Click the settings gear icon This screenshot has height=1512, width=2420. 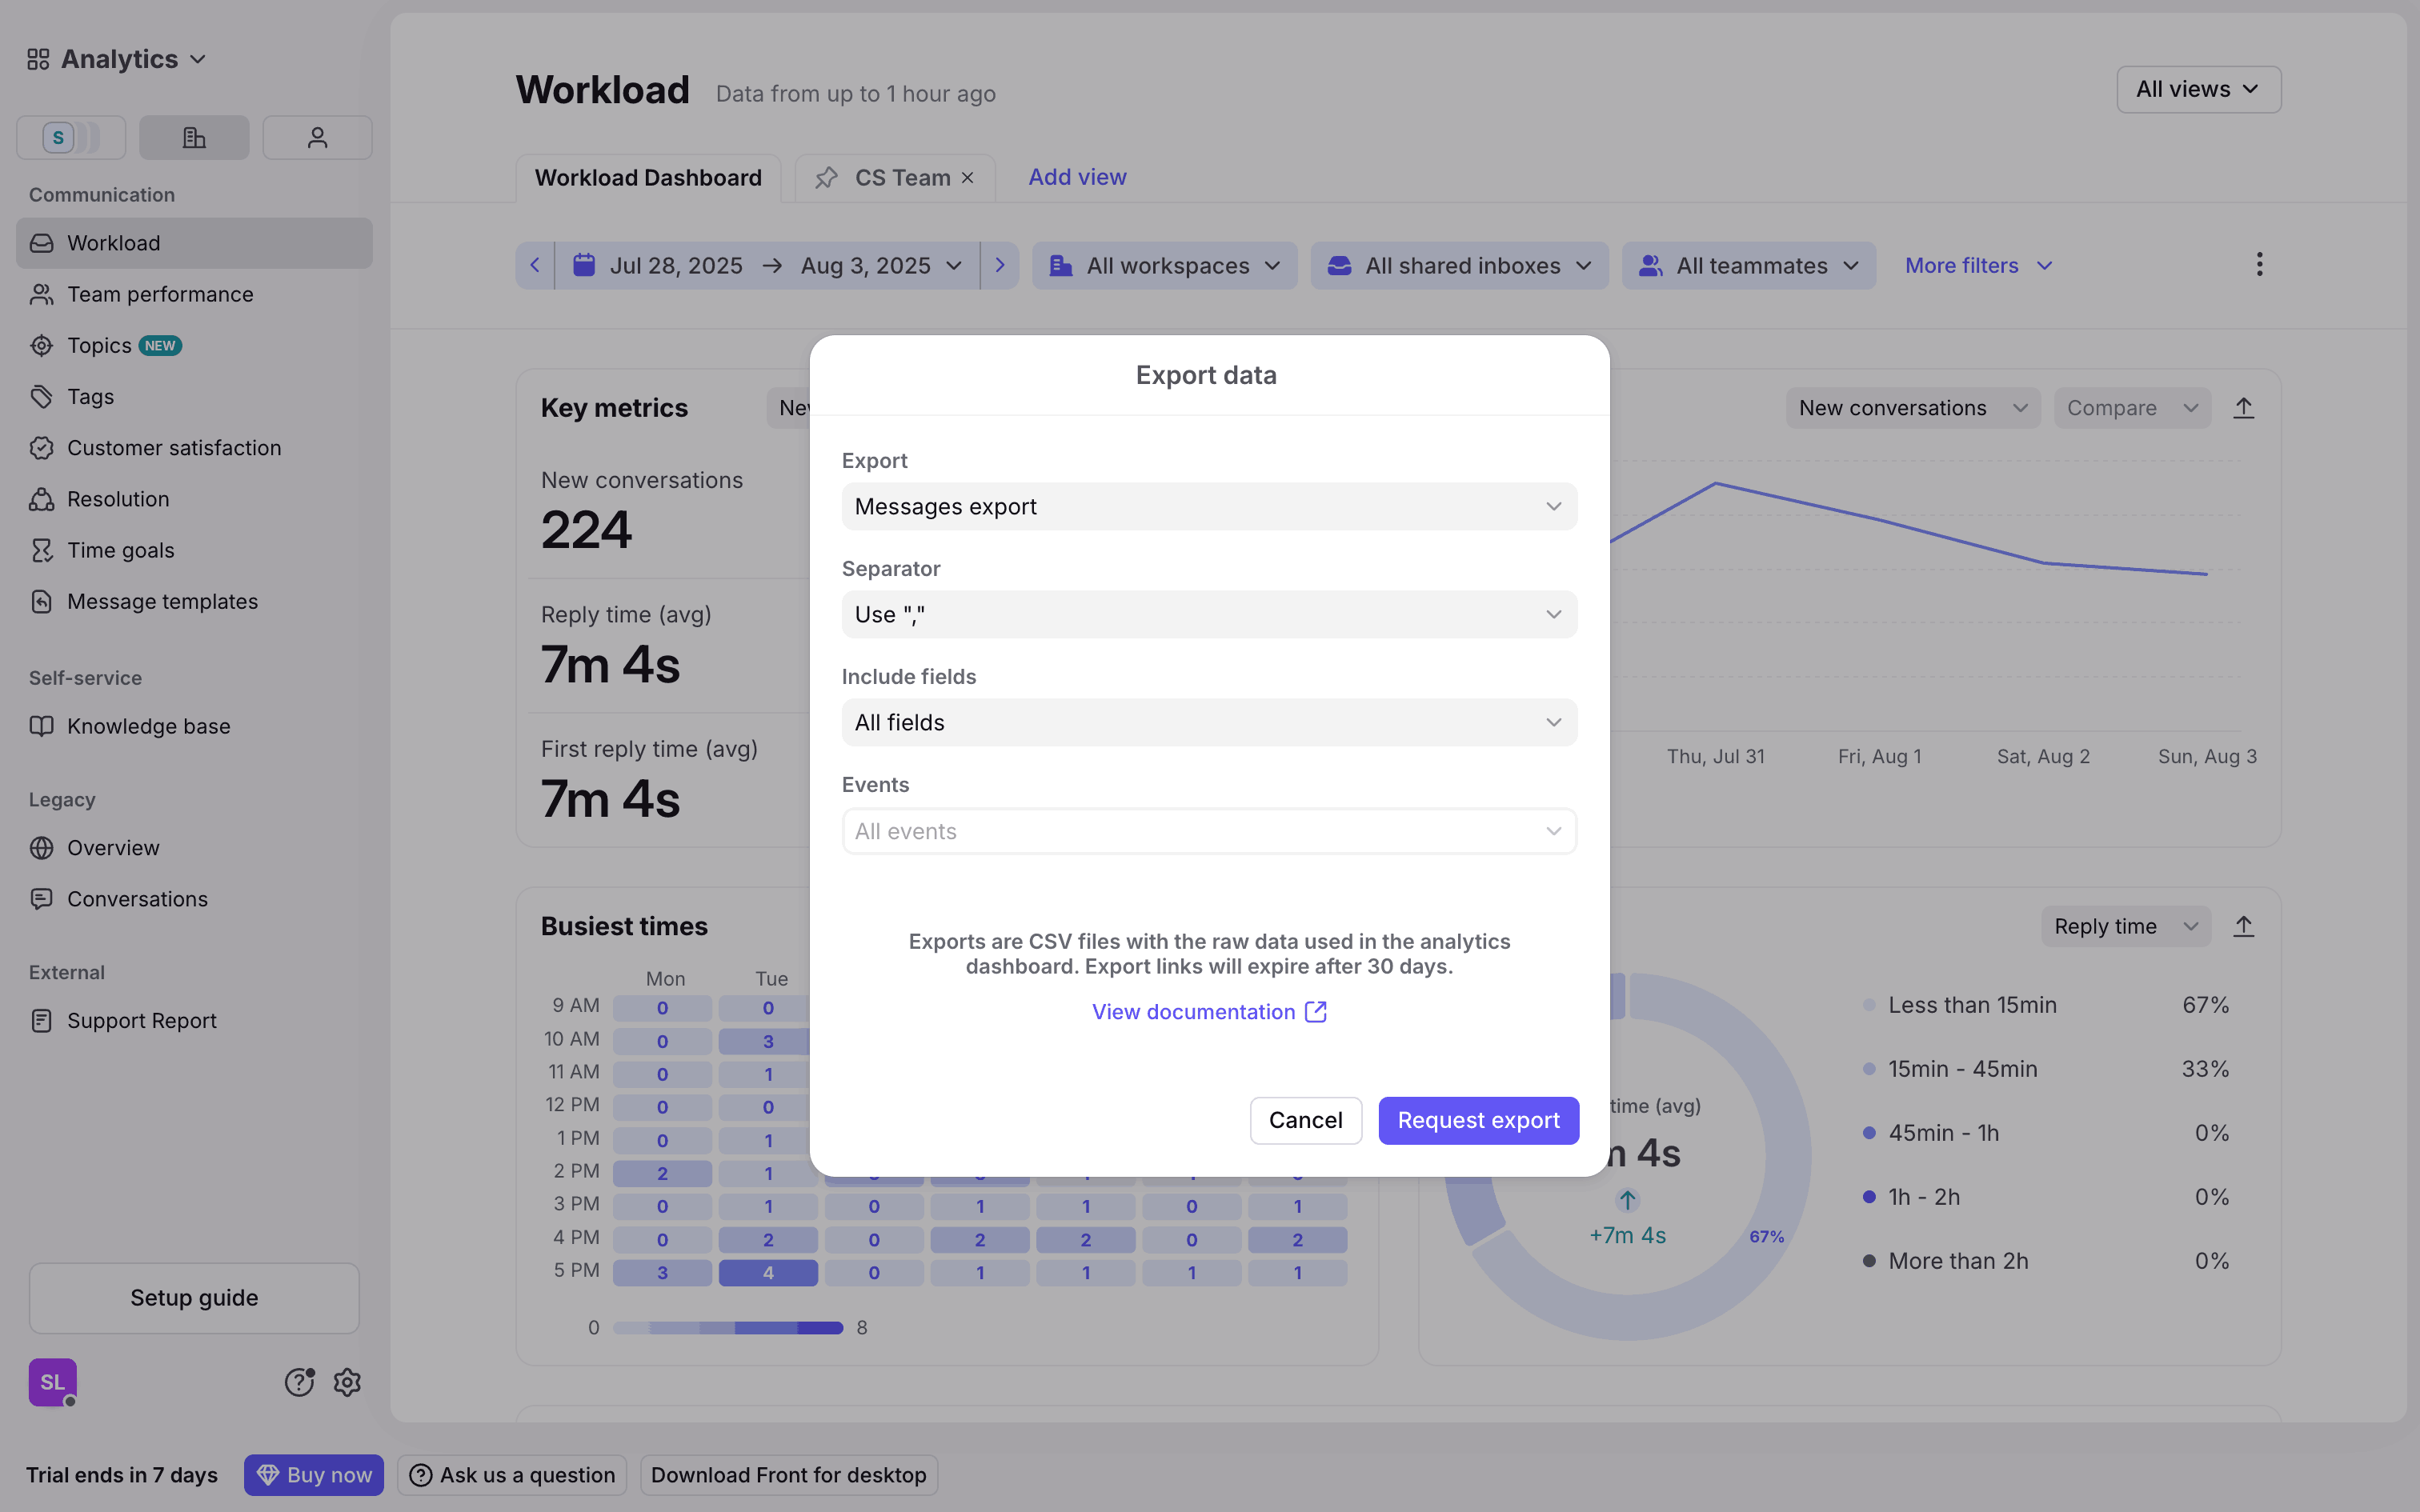click(x=347, y=1382)
